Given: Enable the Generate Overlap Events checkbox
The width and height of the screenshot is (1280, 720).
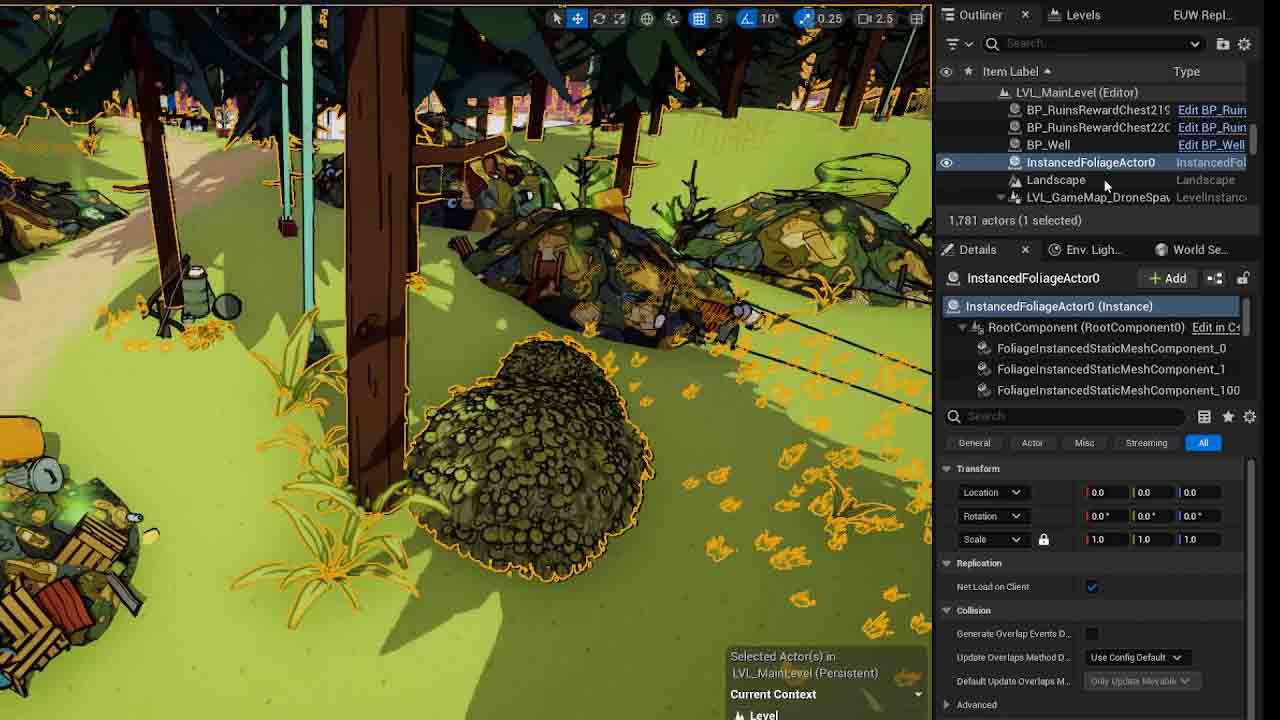Looking at the screenshot, I should (1092, 634).
